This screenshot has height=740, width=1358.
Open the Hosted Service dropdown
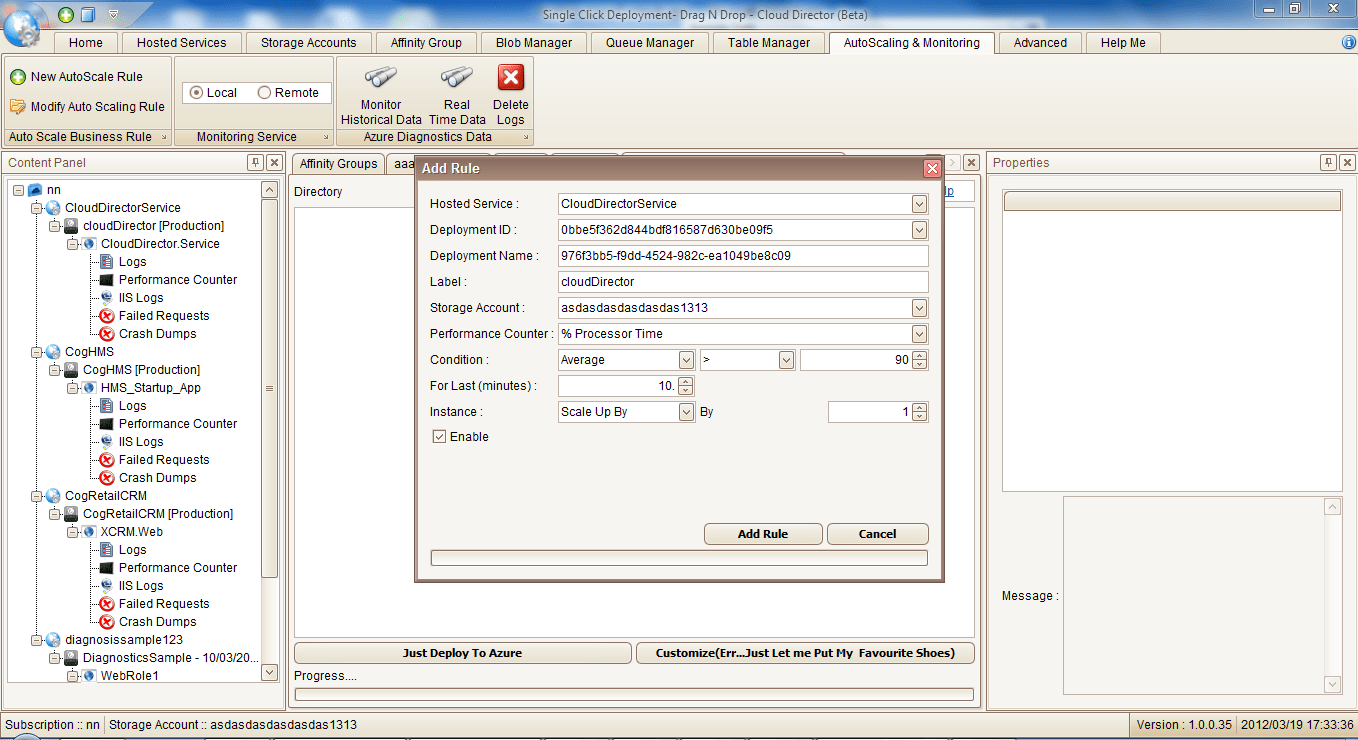(x=919, y=204)
